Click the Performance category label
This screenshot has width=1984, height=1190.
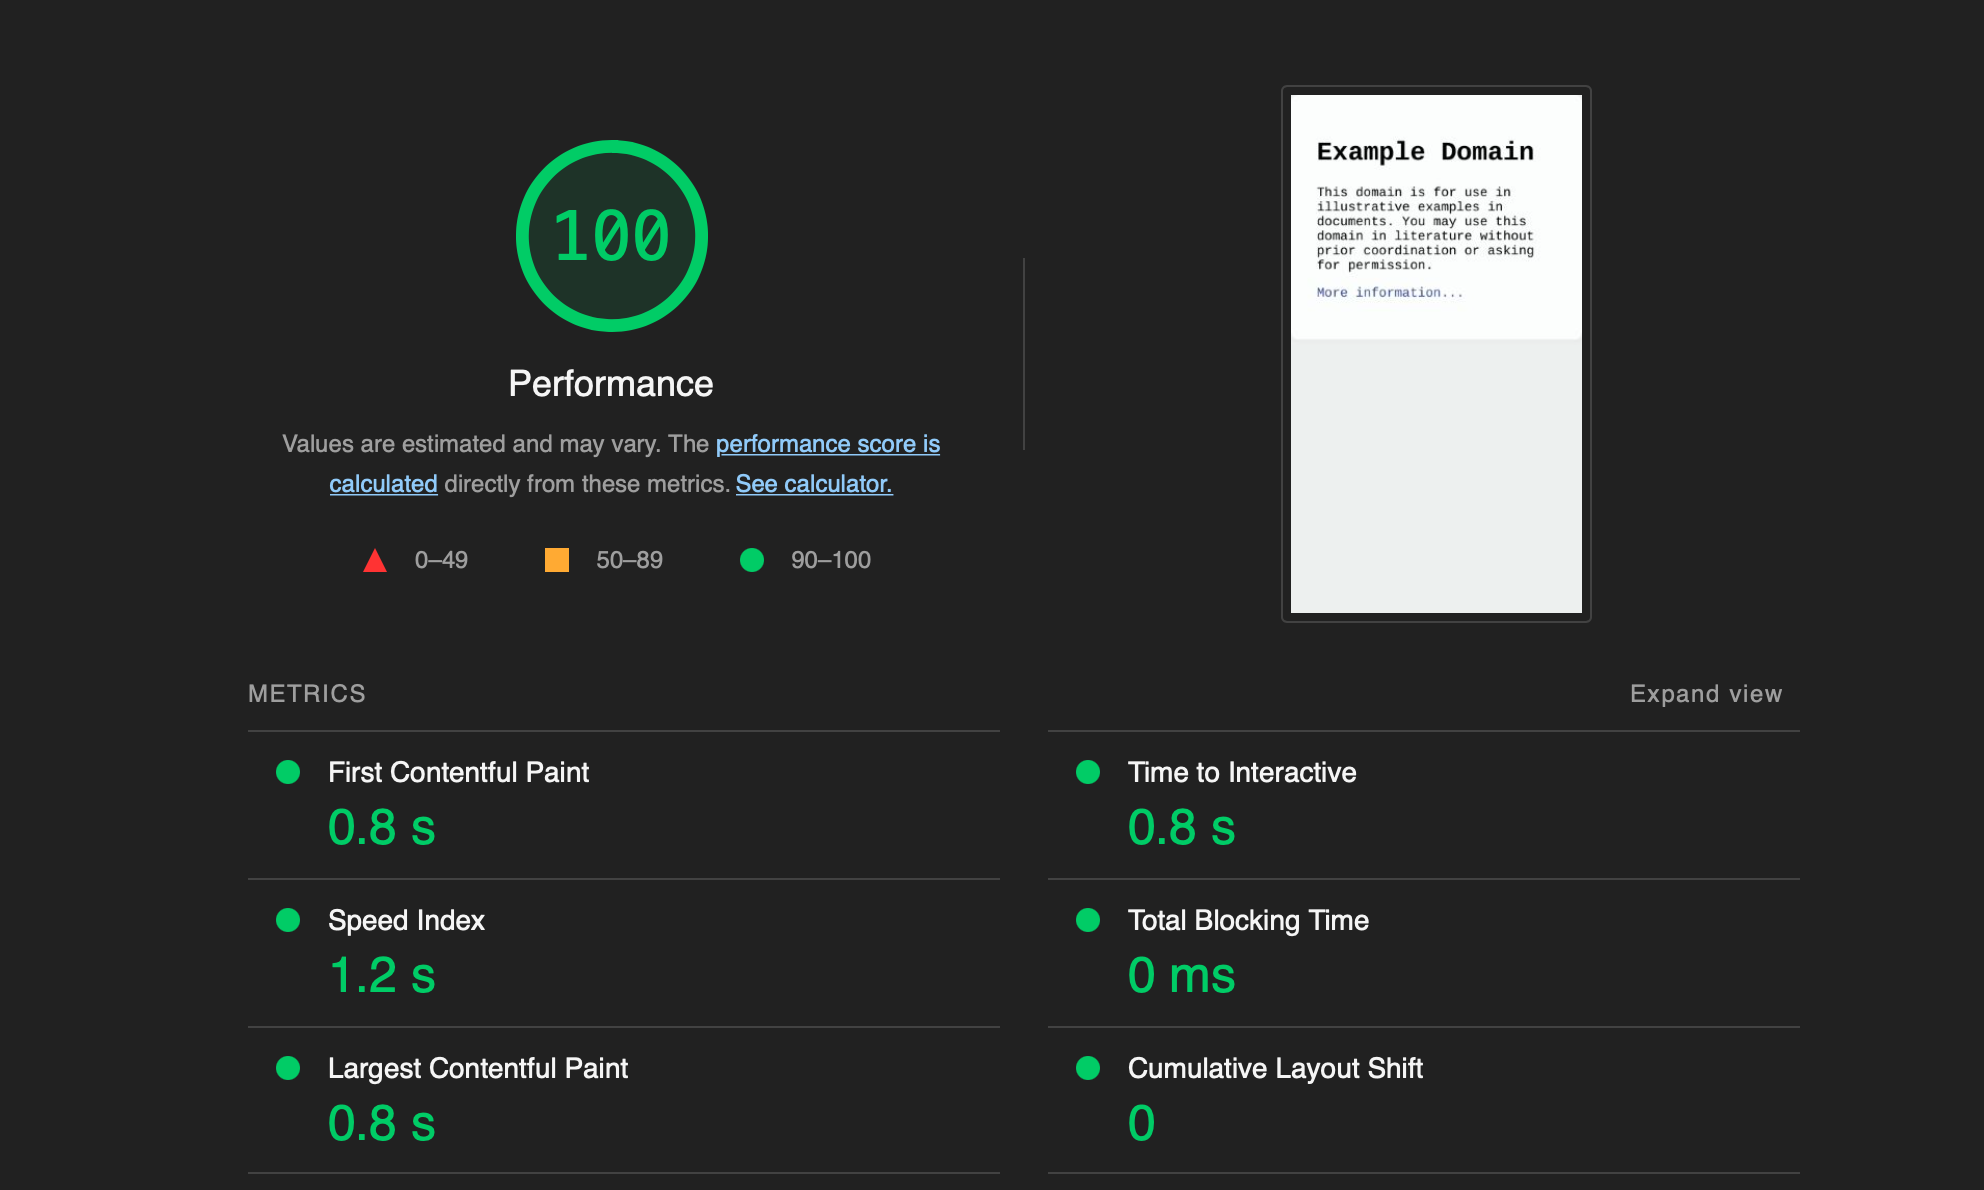611,383
